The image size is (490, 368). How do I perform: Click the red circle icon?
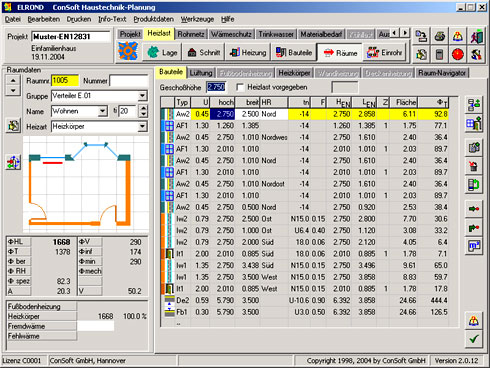coord(458,54)
